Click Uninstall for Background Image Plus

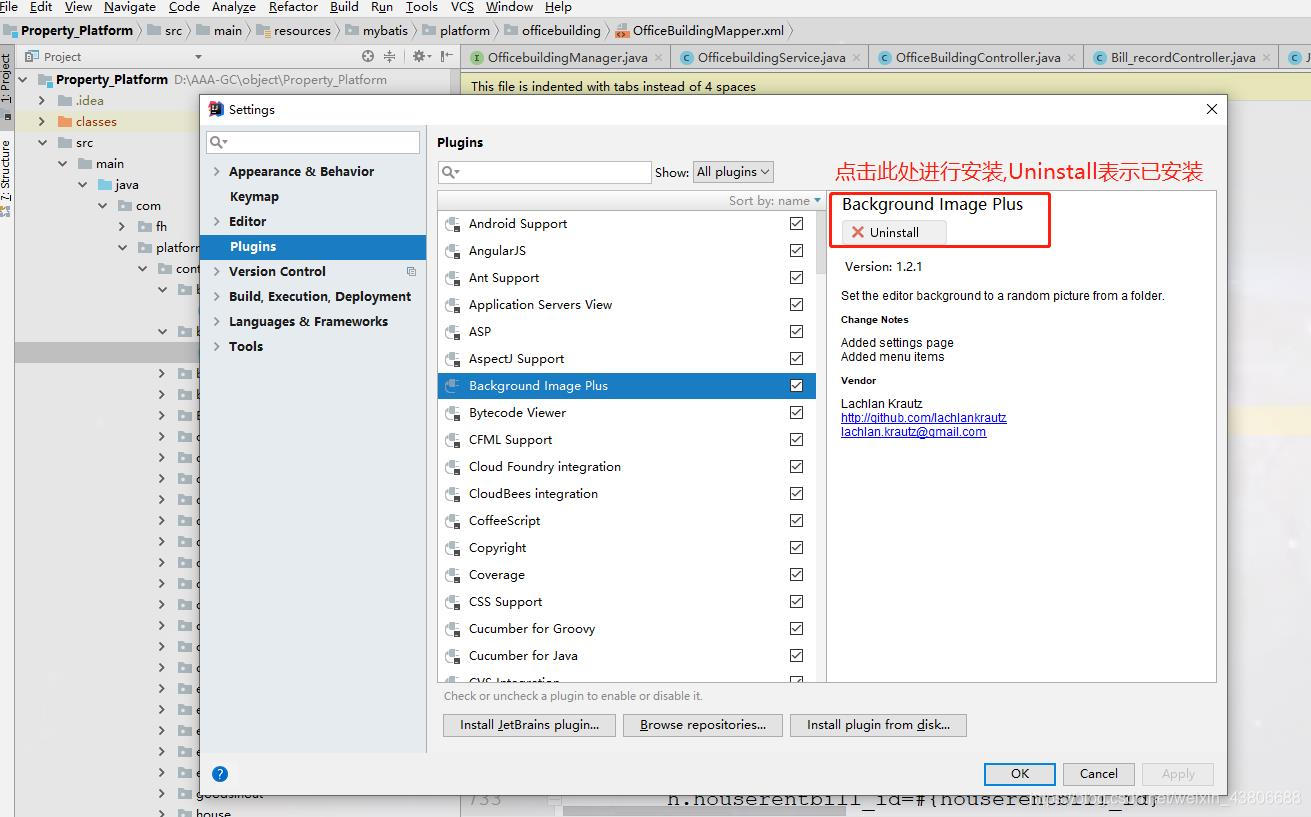[894, 232]
